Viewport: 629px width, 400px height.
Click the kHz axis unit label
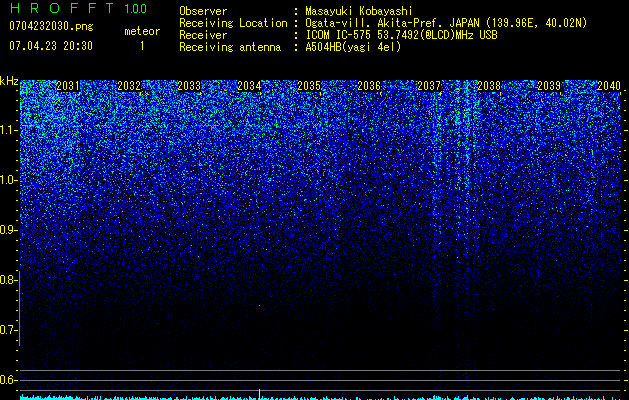click(x=9, y=81)
